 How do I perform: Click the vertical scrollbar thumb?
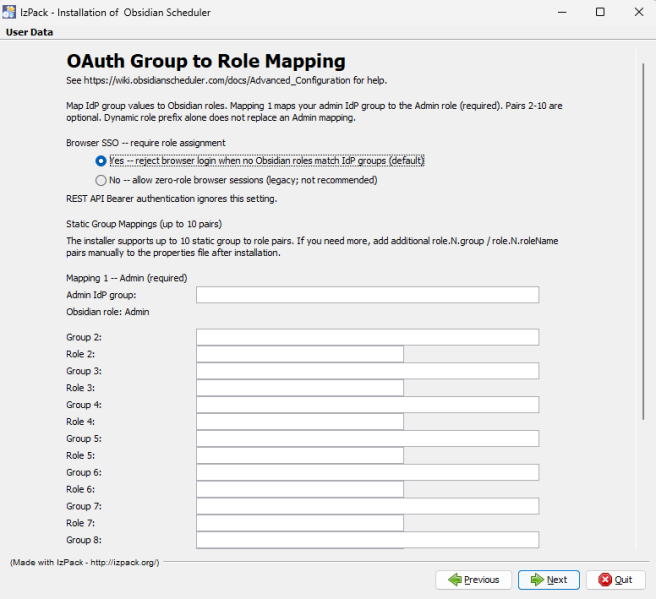643,241
